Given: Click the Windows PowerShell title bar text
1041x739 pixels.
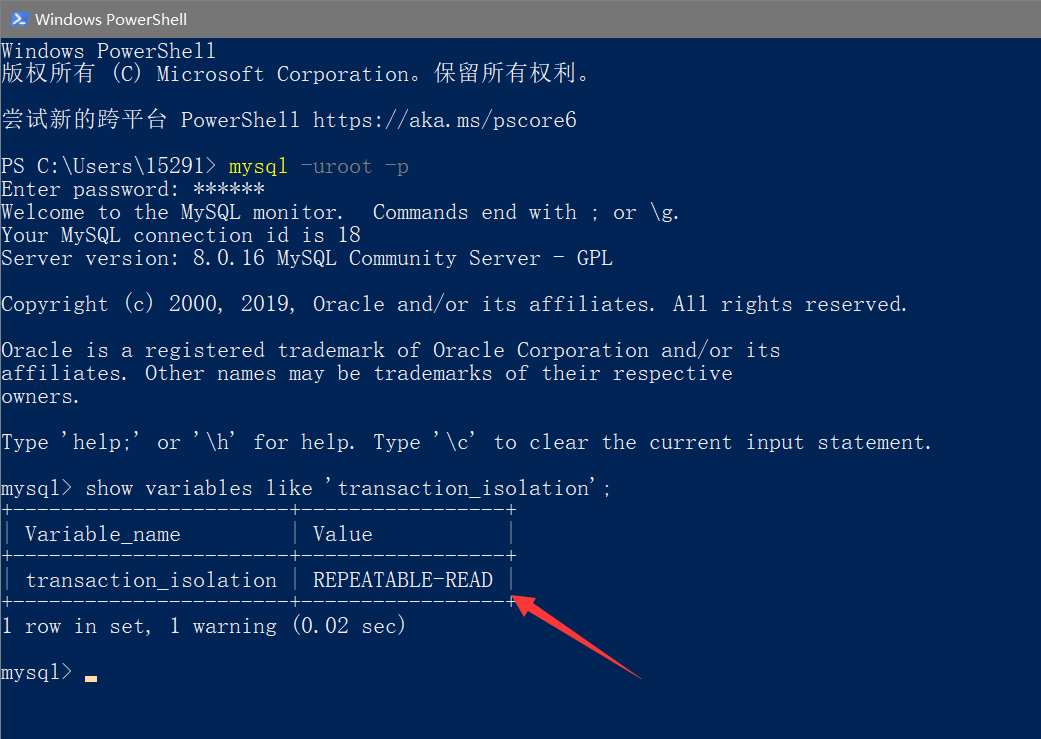Looking at the screenshot, I should coord(110,19).
